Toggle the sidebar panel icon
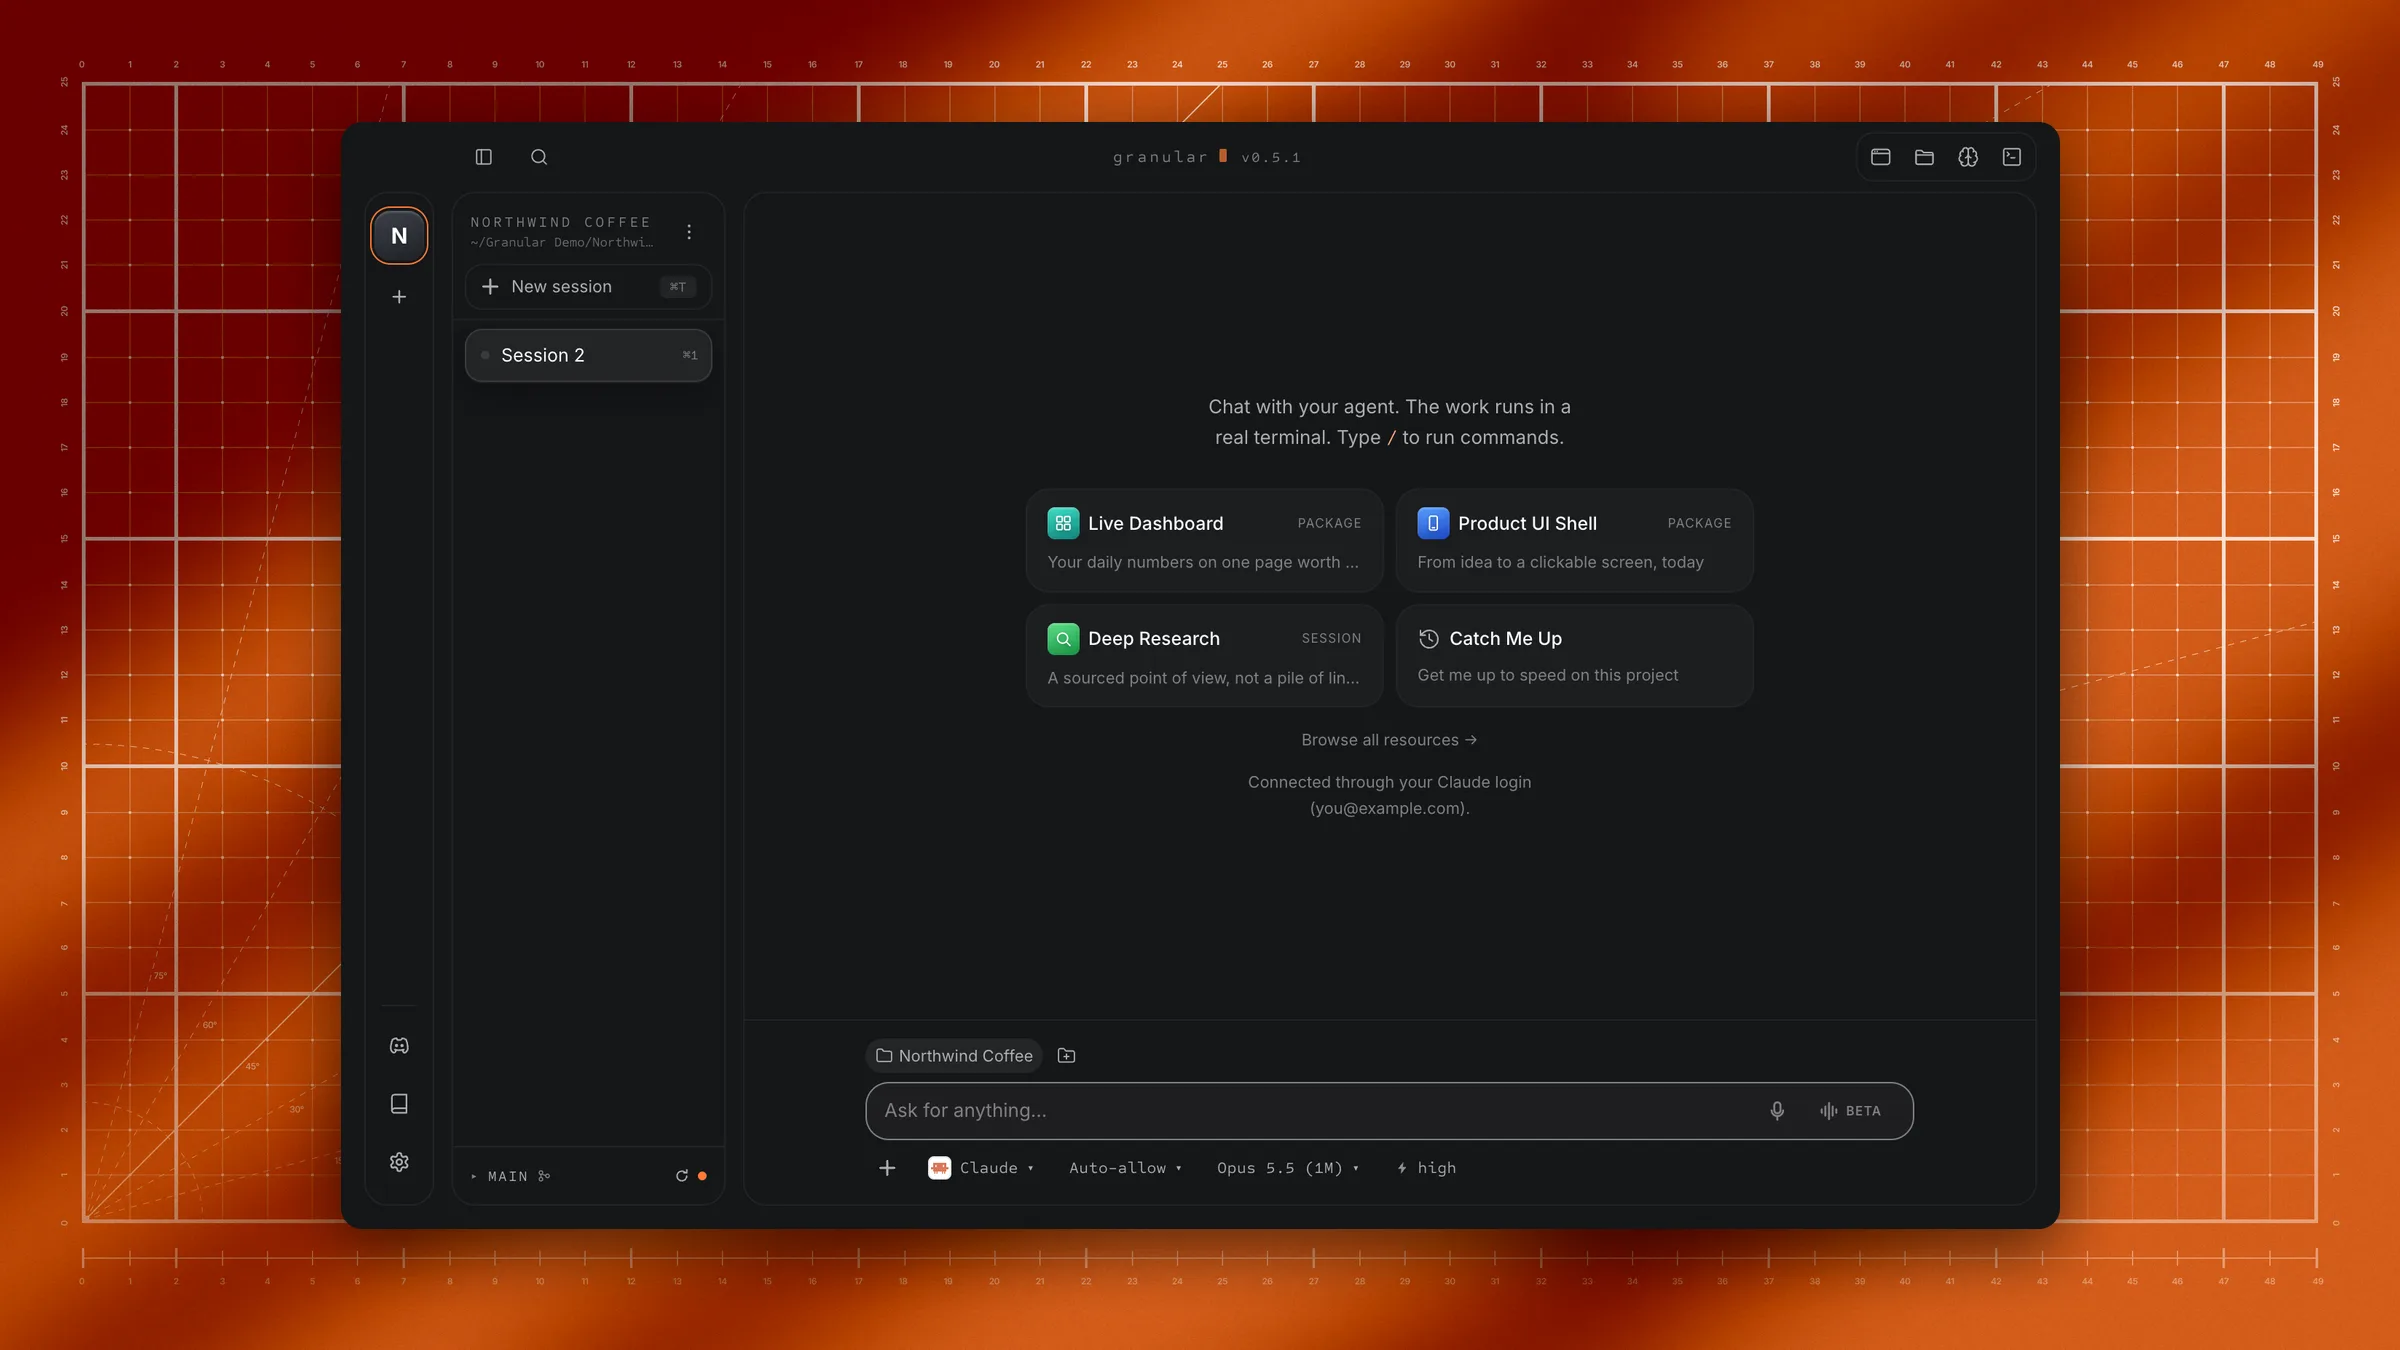 click(x=484, y=157)
